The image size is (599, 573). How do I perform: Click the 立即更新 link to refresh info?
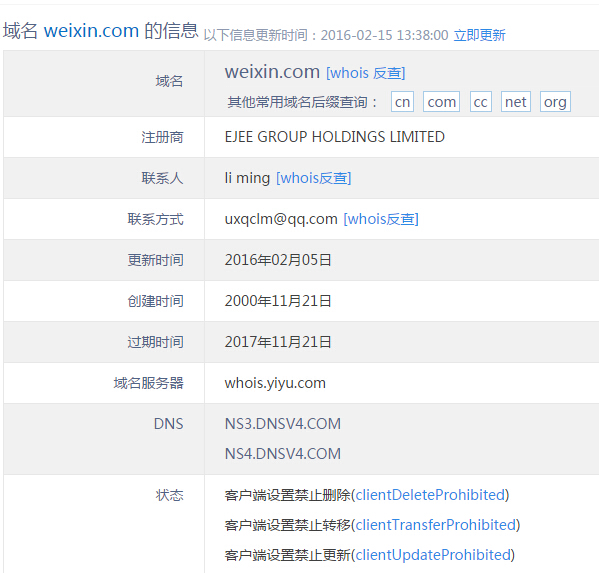tap(479, 35)
